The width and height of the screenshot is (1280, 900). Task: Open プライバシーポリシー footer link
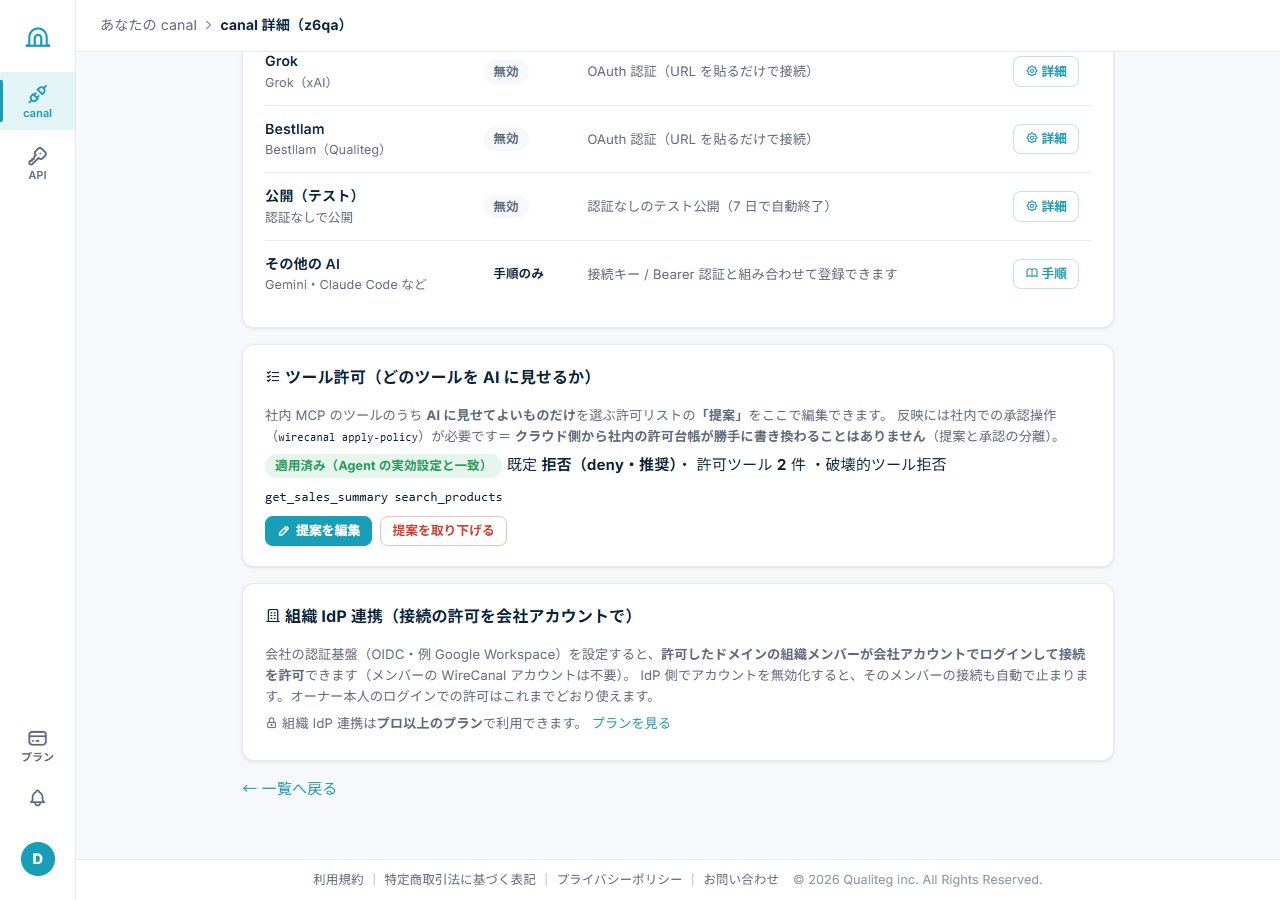[x=619, y=880]
